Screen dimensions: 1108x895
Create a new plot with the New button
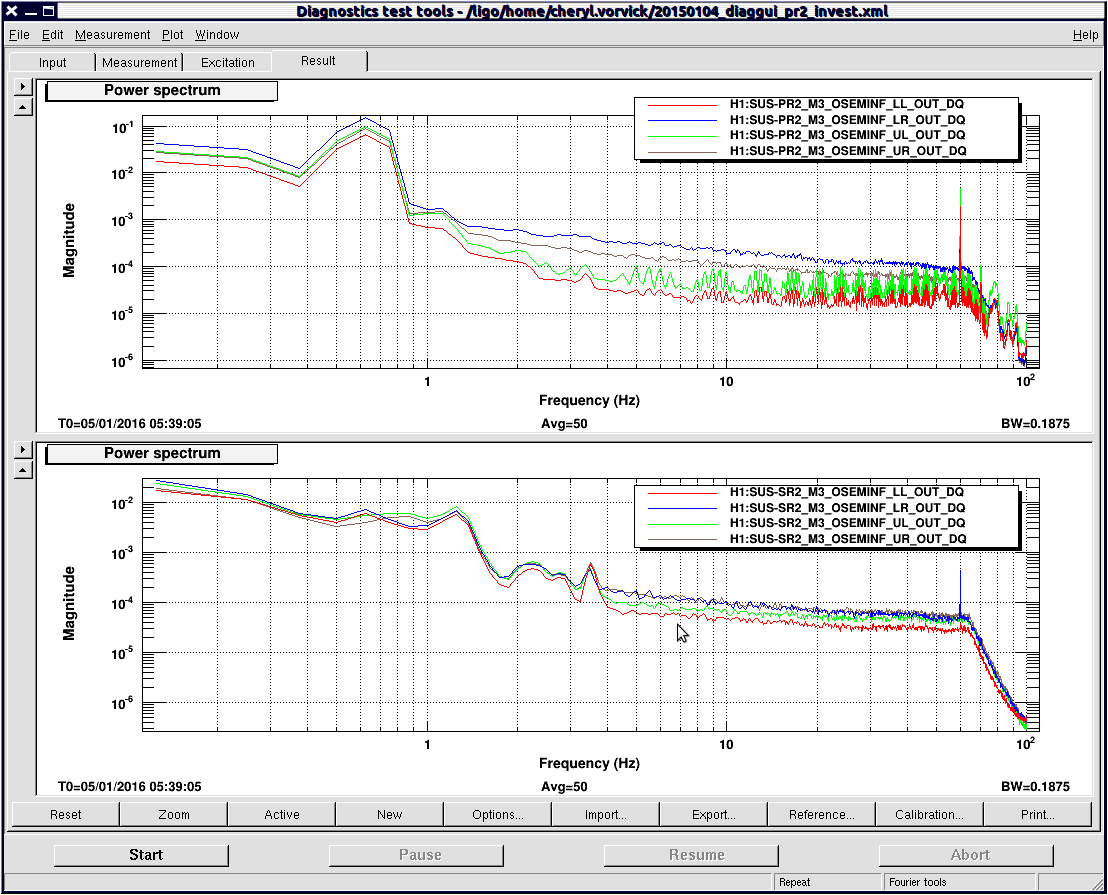tap(390, 814)
